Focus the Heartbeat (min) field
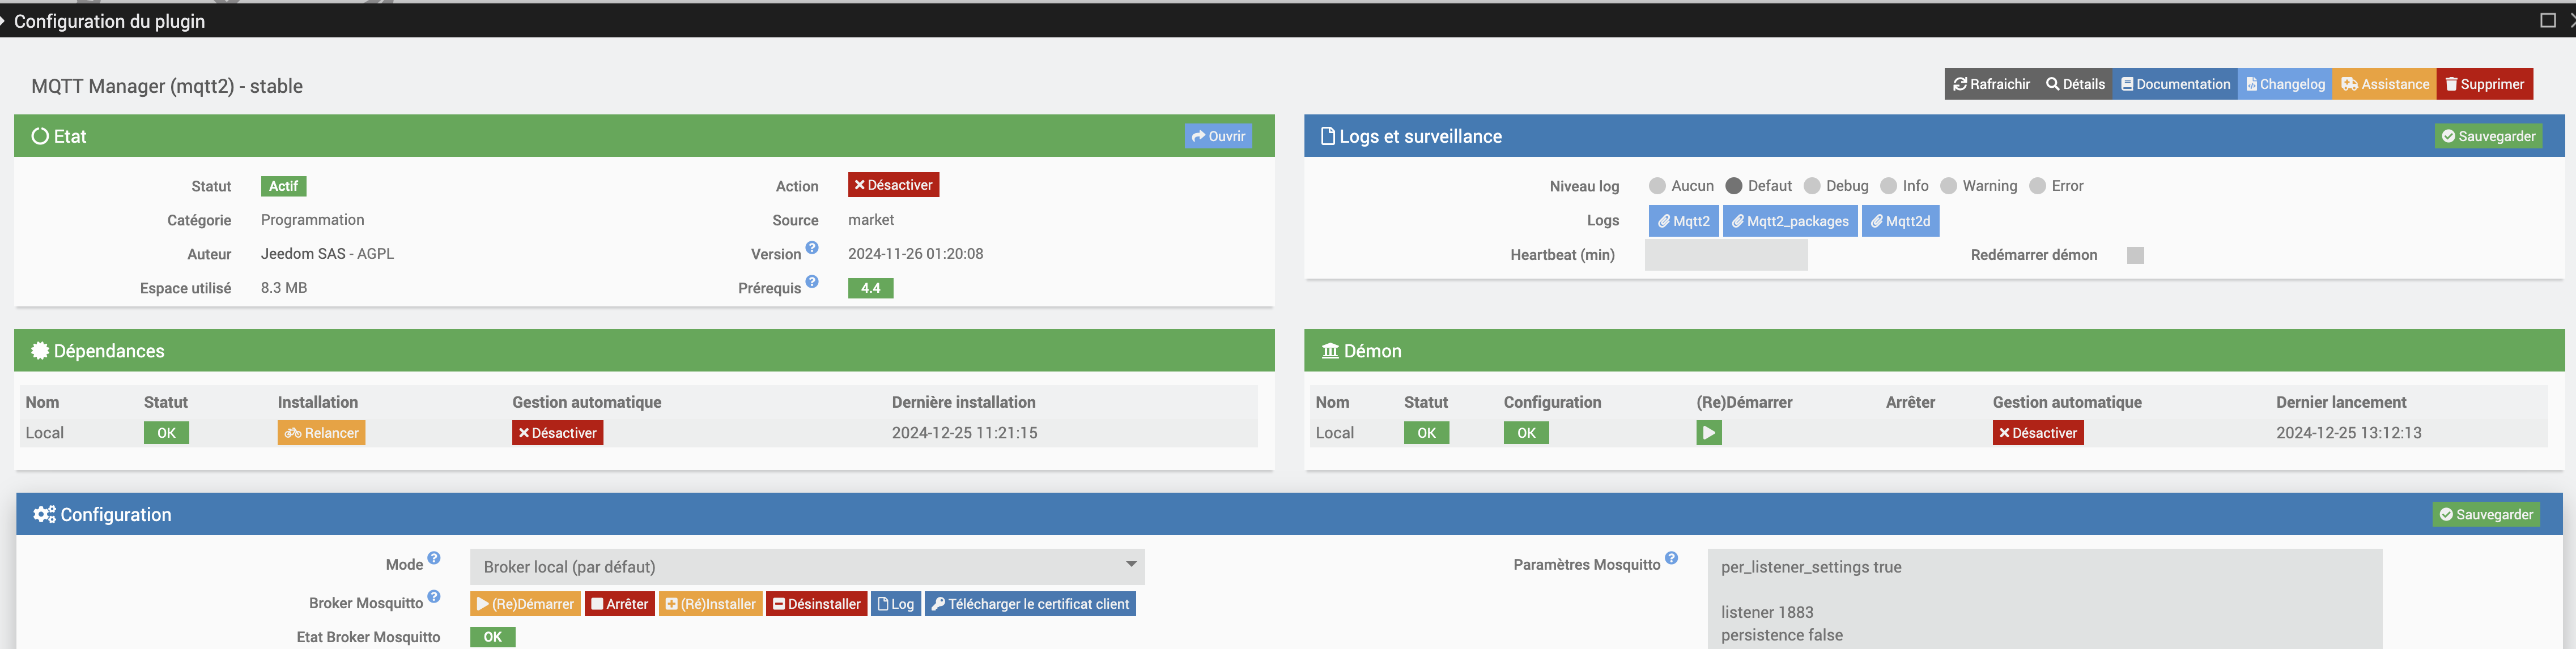The image size is (2576, 649). coord(1726,255)
